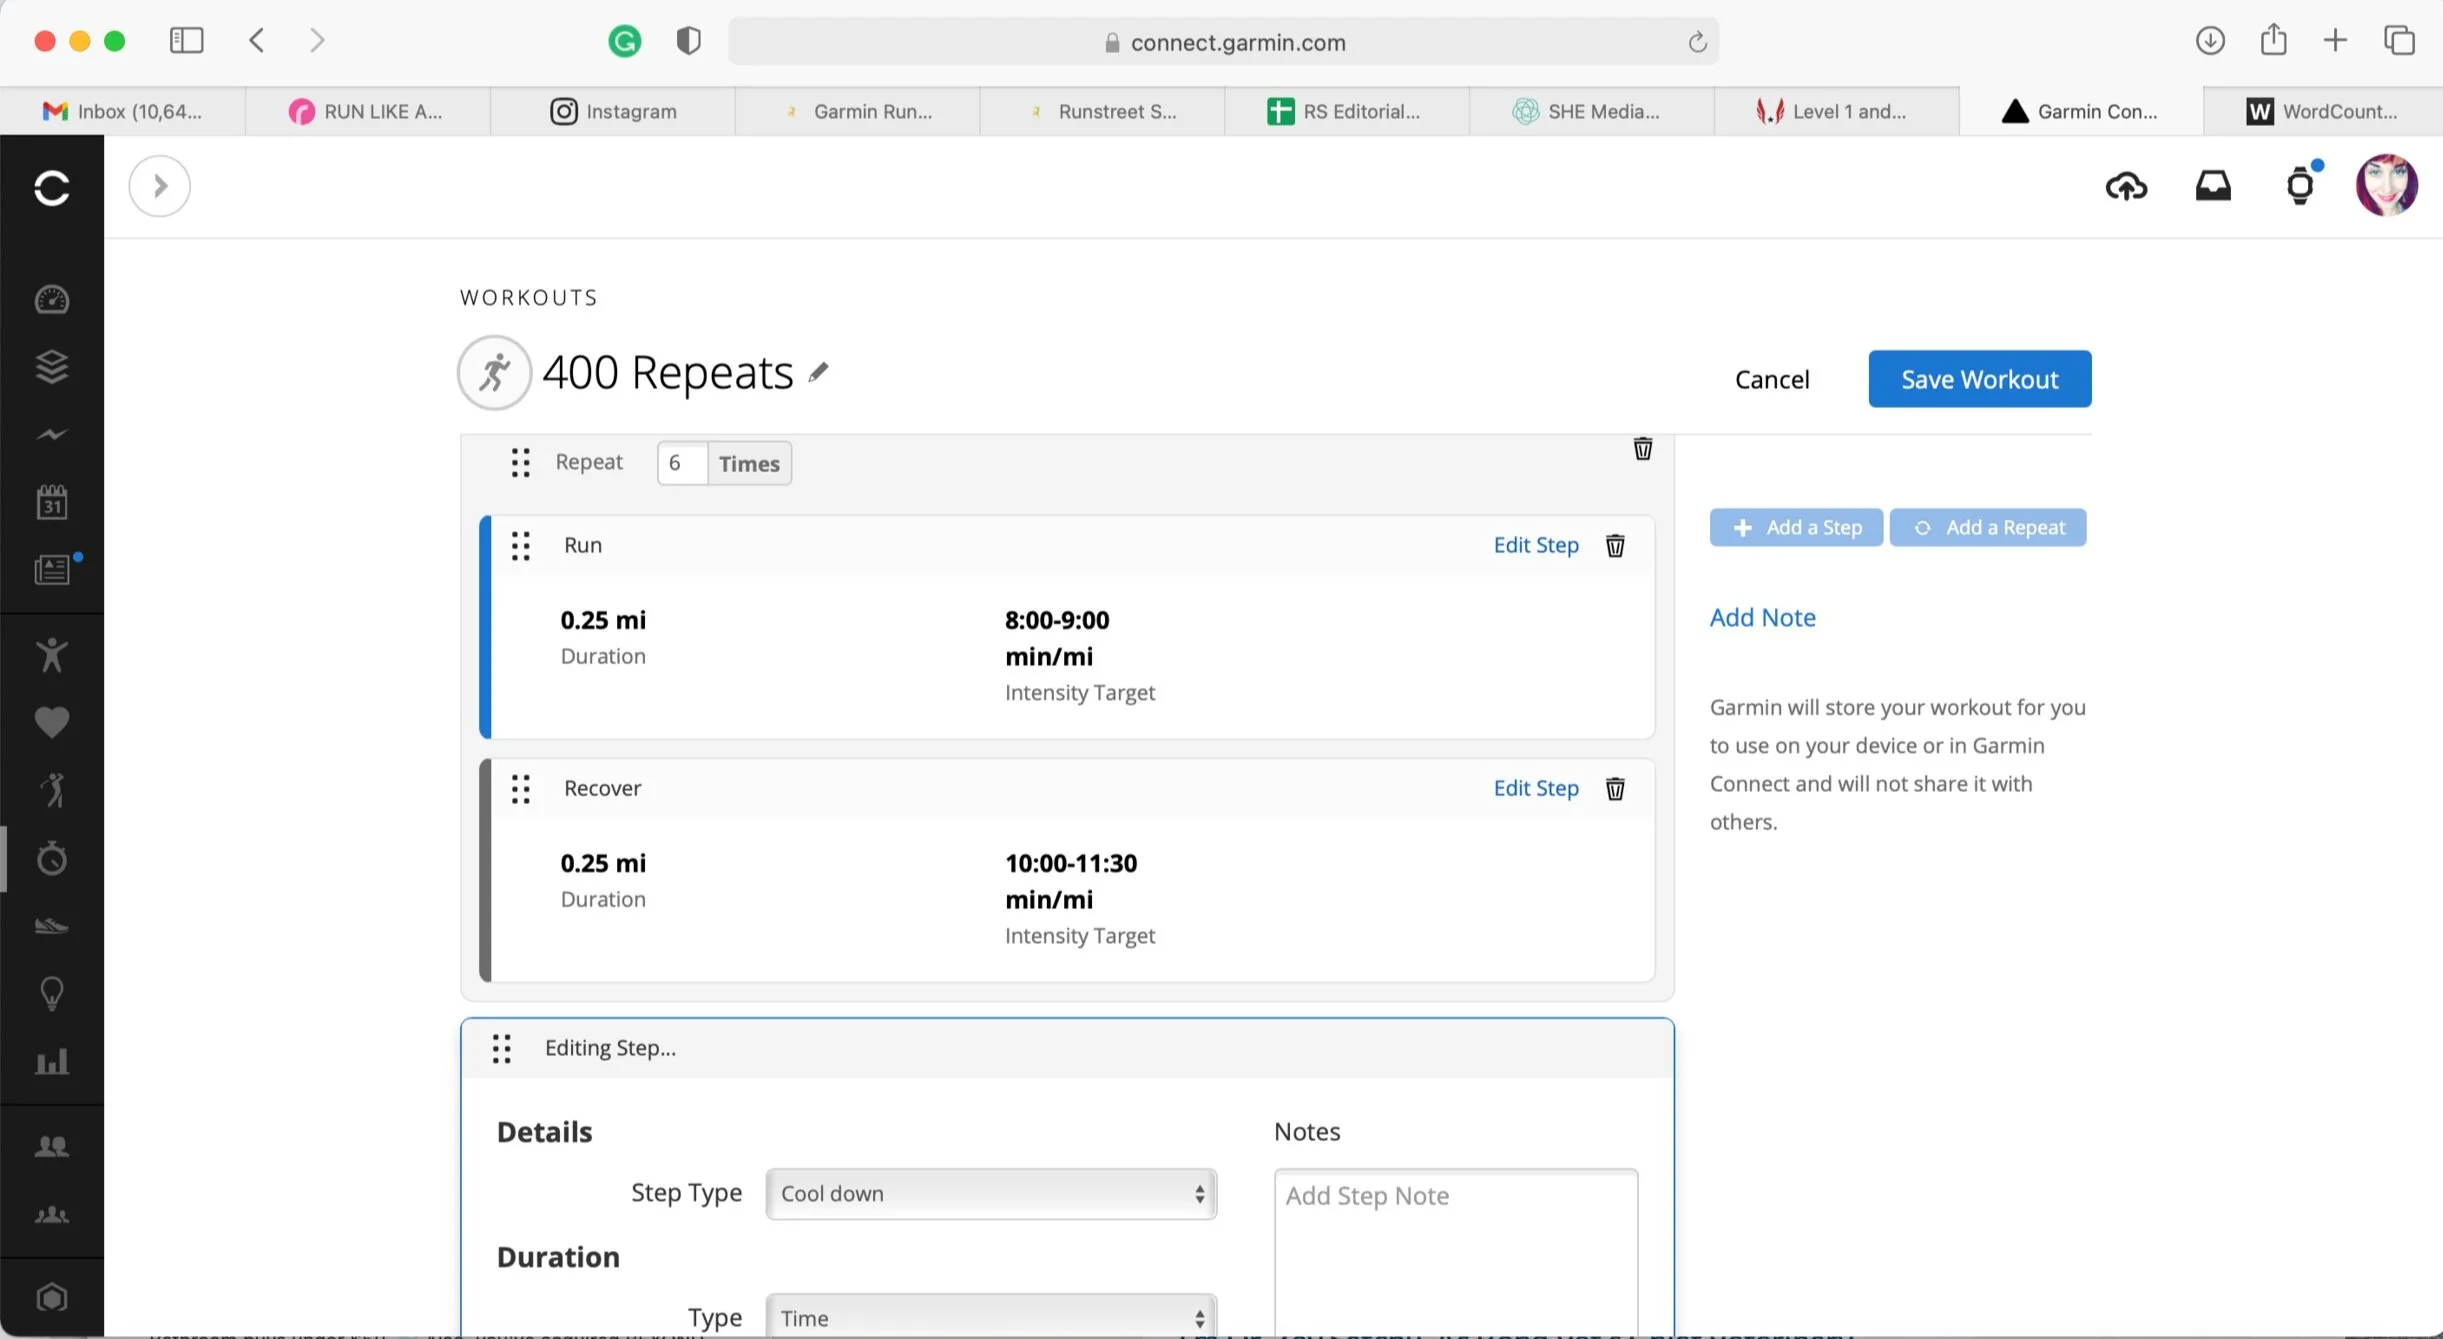The width and height of the screenshot is (2443, 1339).
Task: Open the dashboard/charts icon in sidebar
Action: click(x=53, y=1060)
